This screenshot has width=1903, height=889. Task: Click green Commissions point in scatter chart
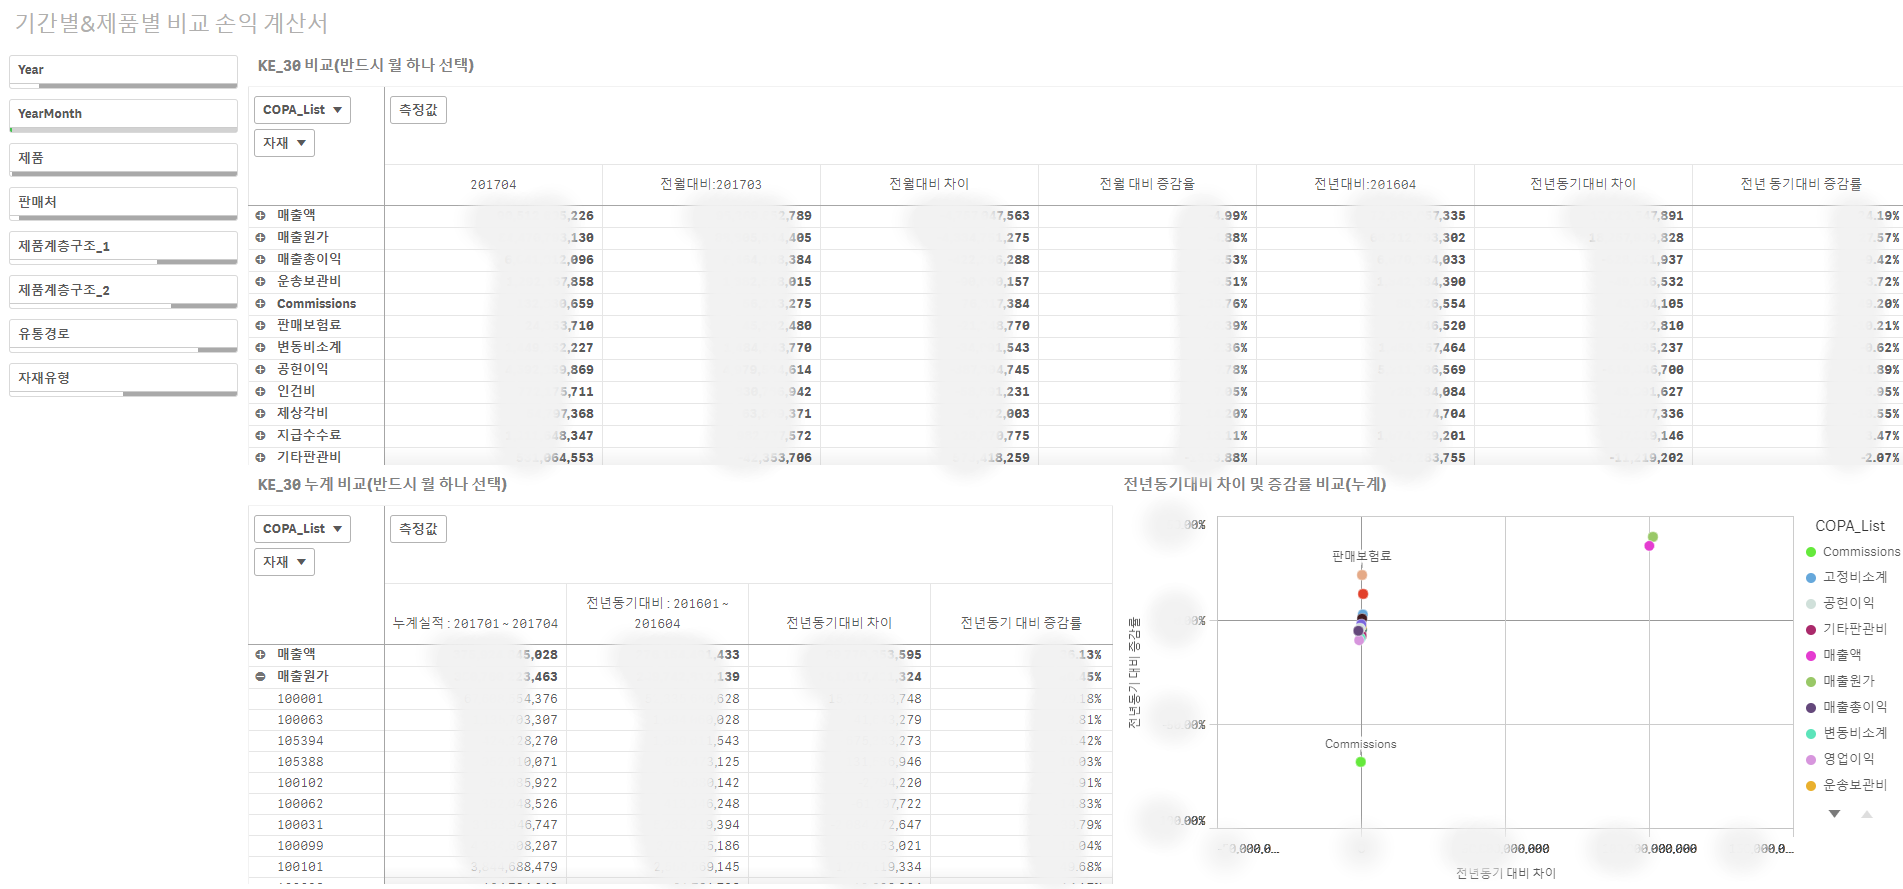(1361, 762)
